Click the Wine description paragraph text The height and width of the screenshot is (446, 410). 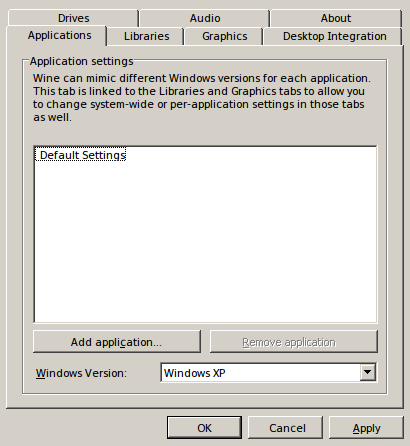[x=201, y=98]
